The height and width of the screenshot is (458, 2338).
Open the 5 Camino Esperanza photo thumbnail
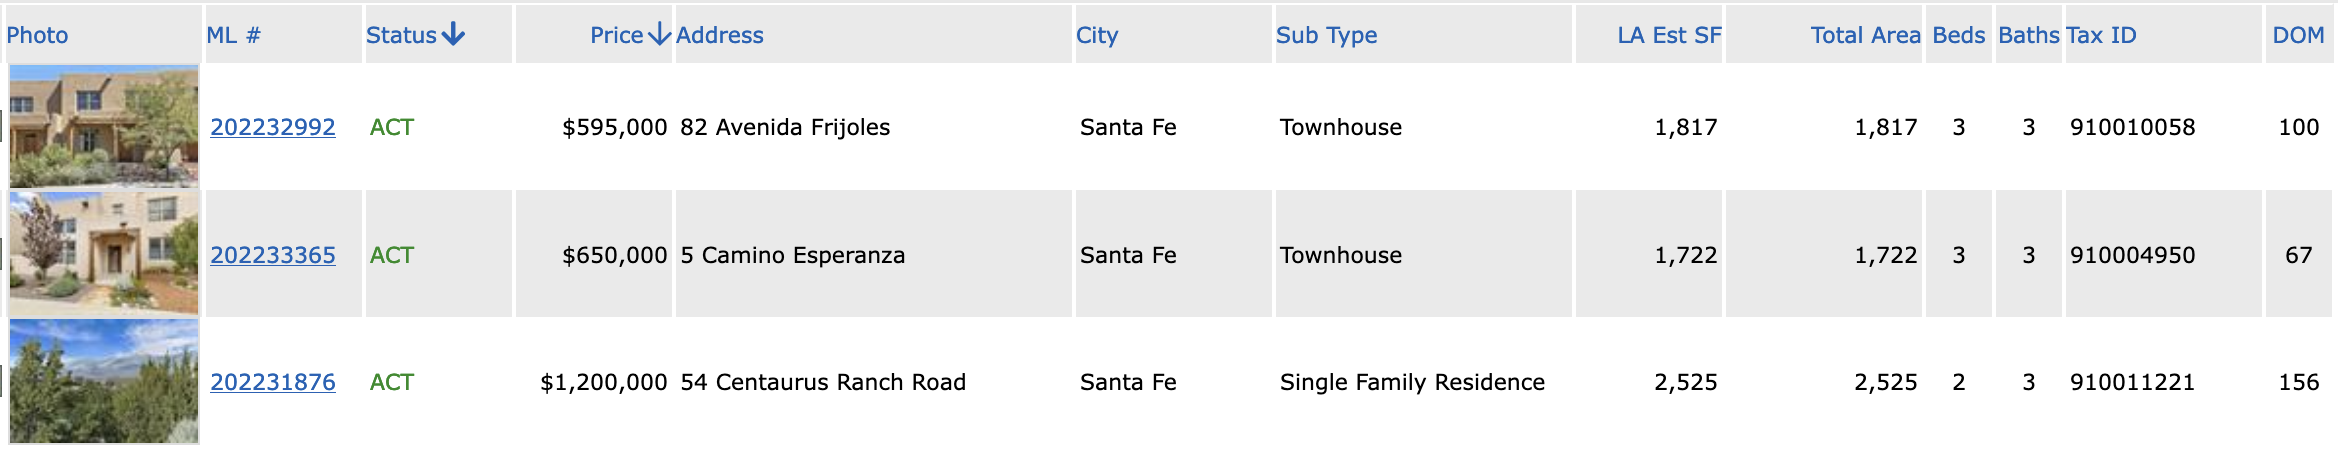(x=104, y=254)
